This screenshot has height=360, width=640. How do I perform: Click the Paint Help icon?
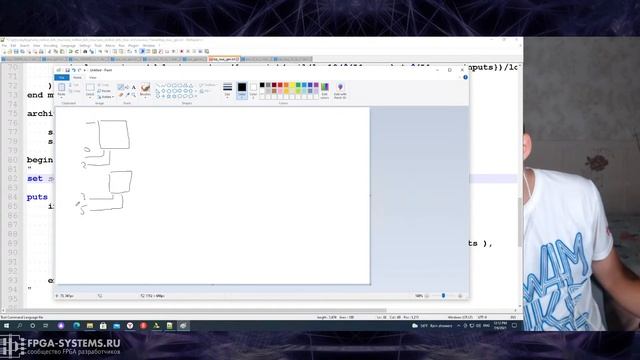465,77
